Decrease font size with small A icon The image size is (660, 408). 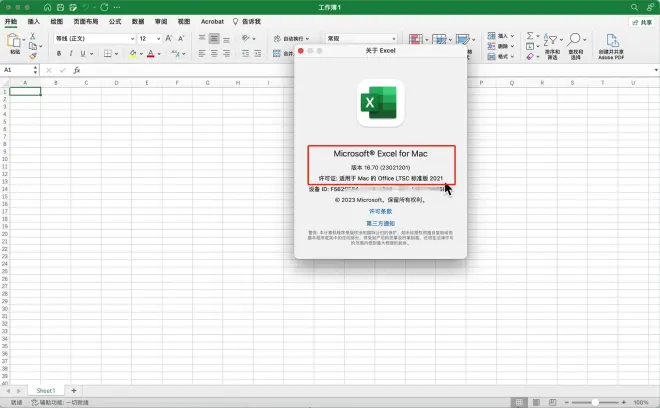[x=181, y=38]
